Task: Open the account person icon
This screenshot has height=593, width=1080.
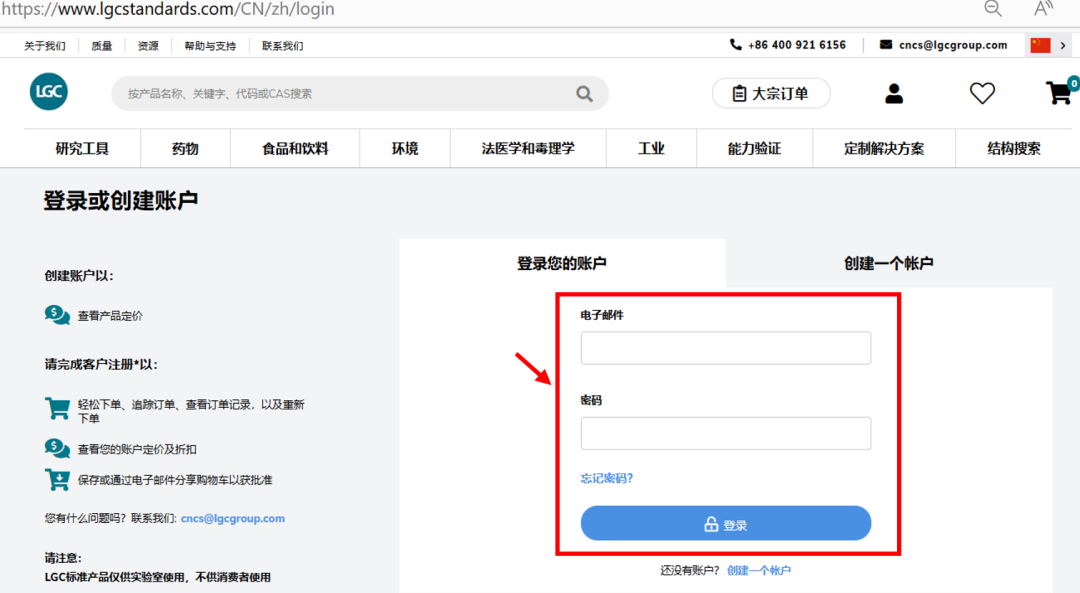Action: pos(893,92)
